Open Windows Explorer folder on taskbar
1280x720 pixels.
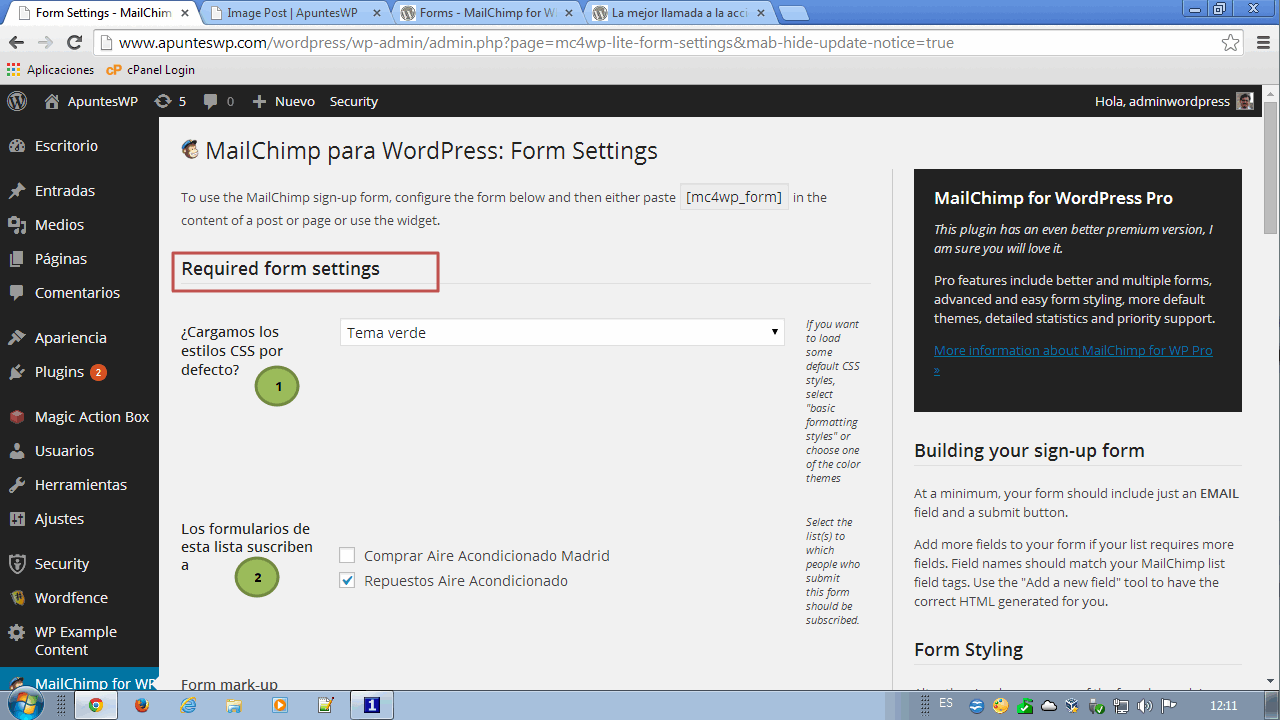pos(233,705)
